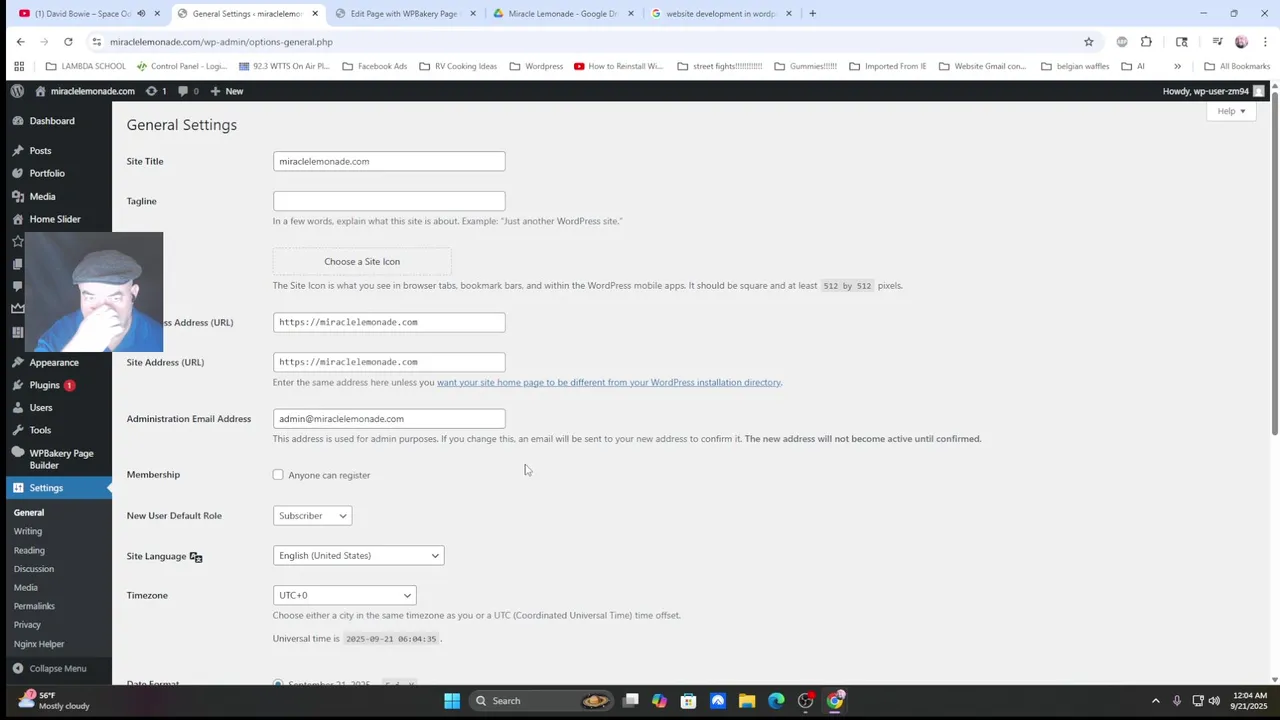Show hidden system tray icons
The width and height of the screenshot is (1280, 720).
click(1155, 701)
